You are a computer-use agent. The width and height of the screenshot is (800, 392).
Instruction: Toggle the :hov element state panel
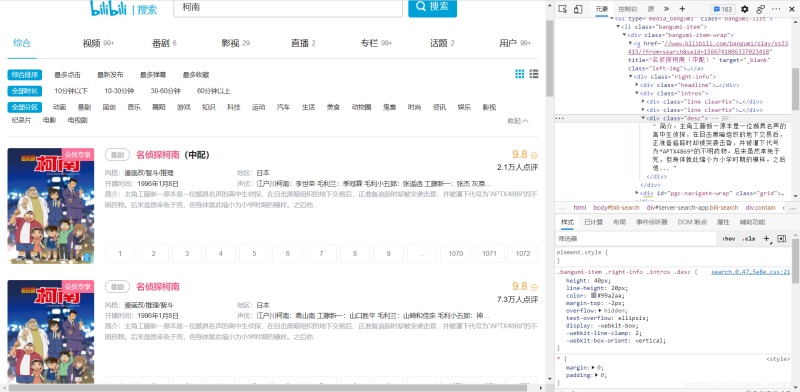click(729, 239)
